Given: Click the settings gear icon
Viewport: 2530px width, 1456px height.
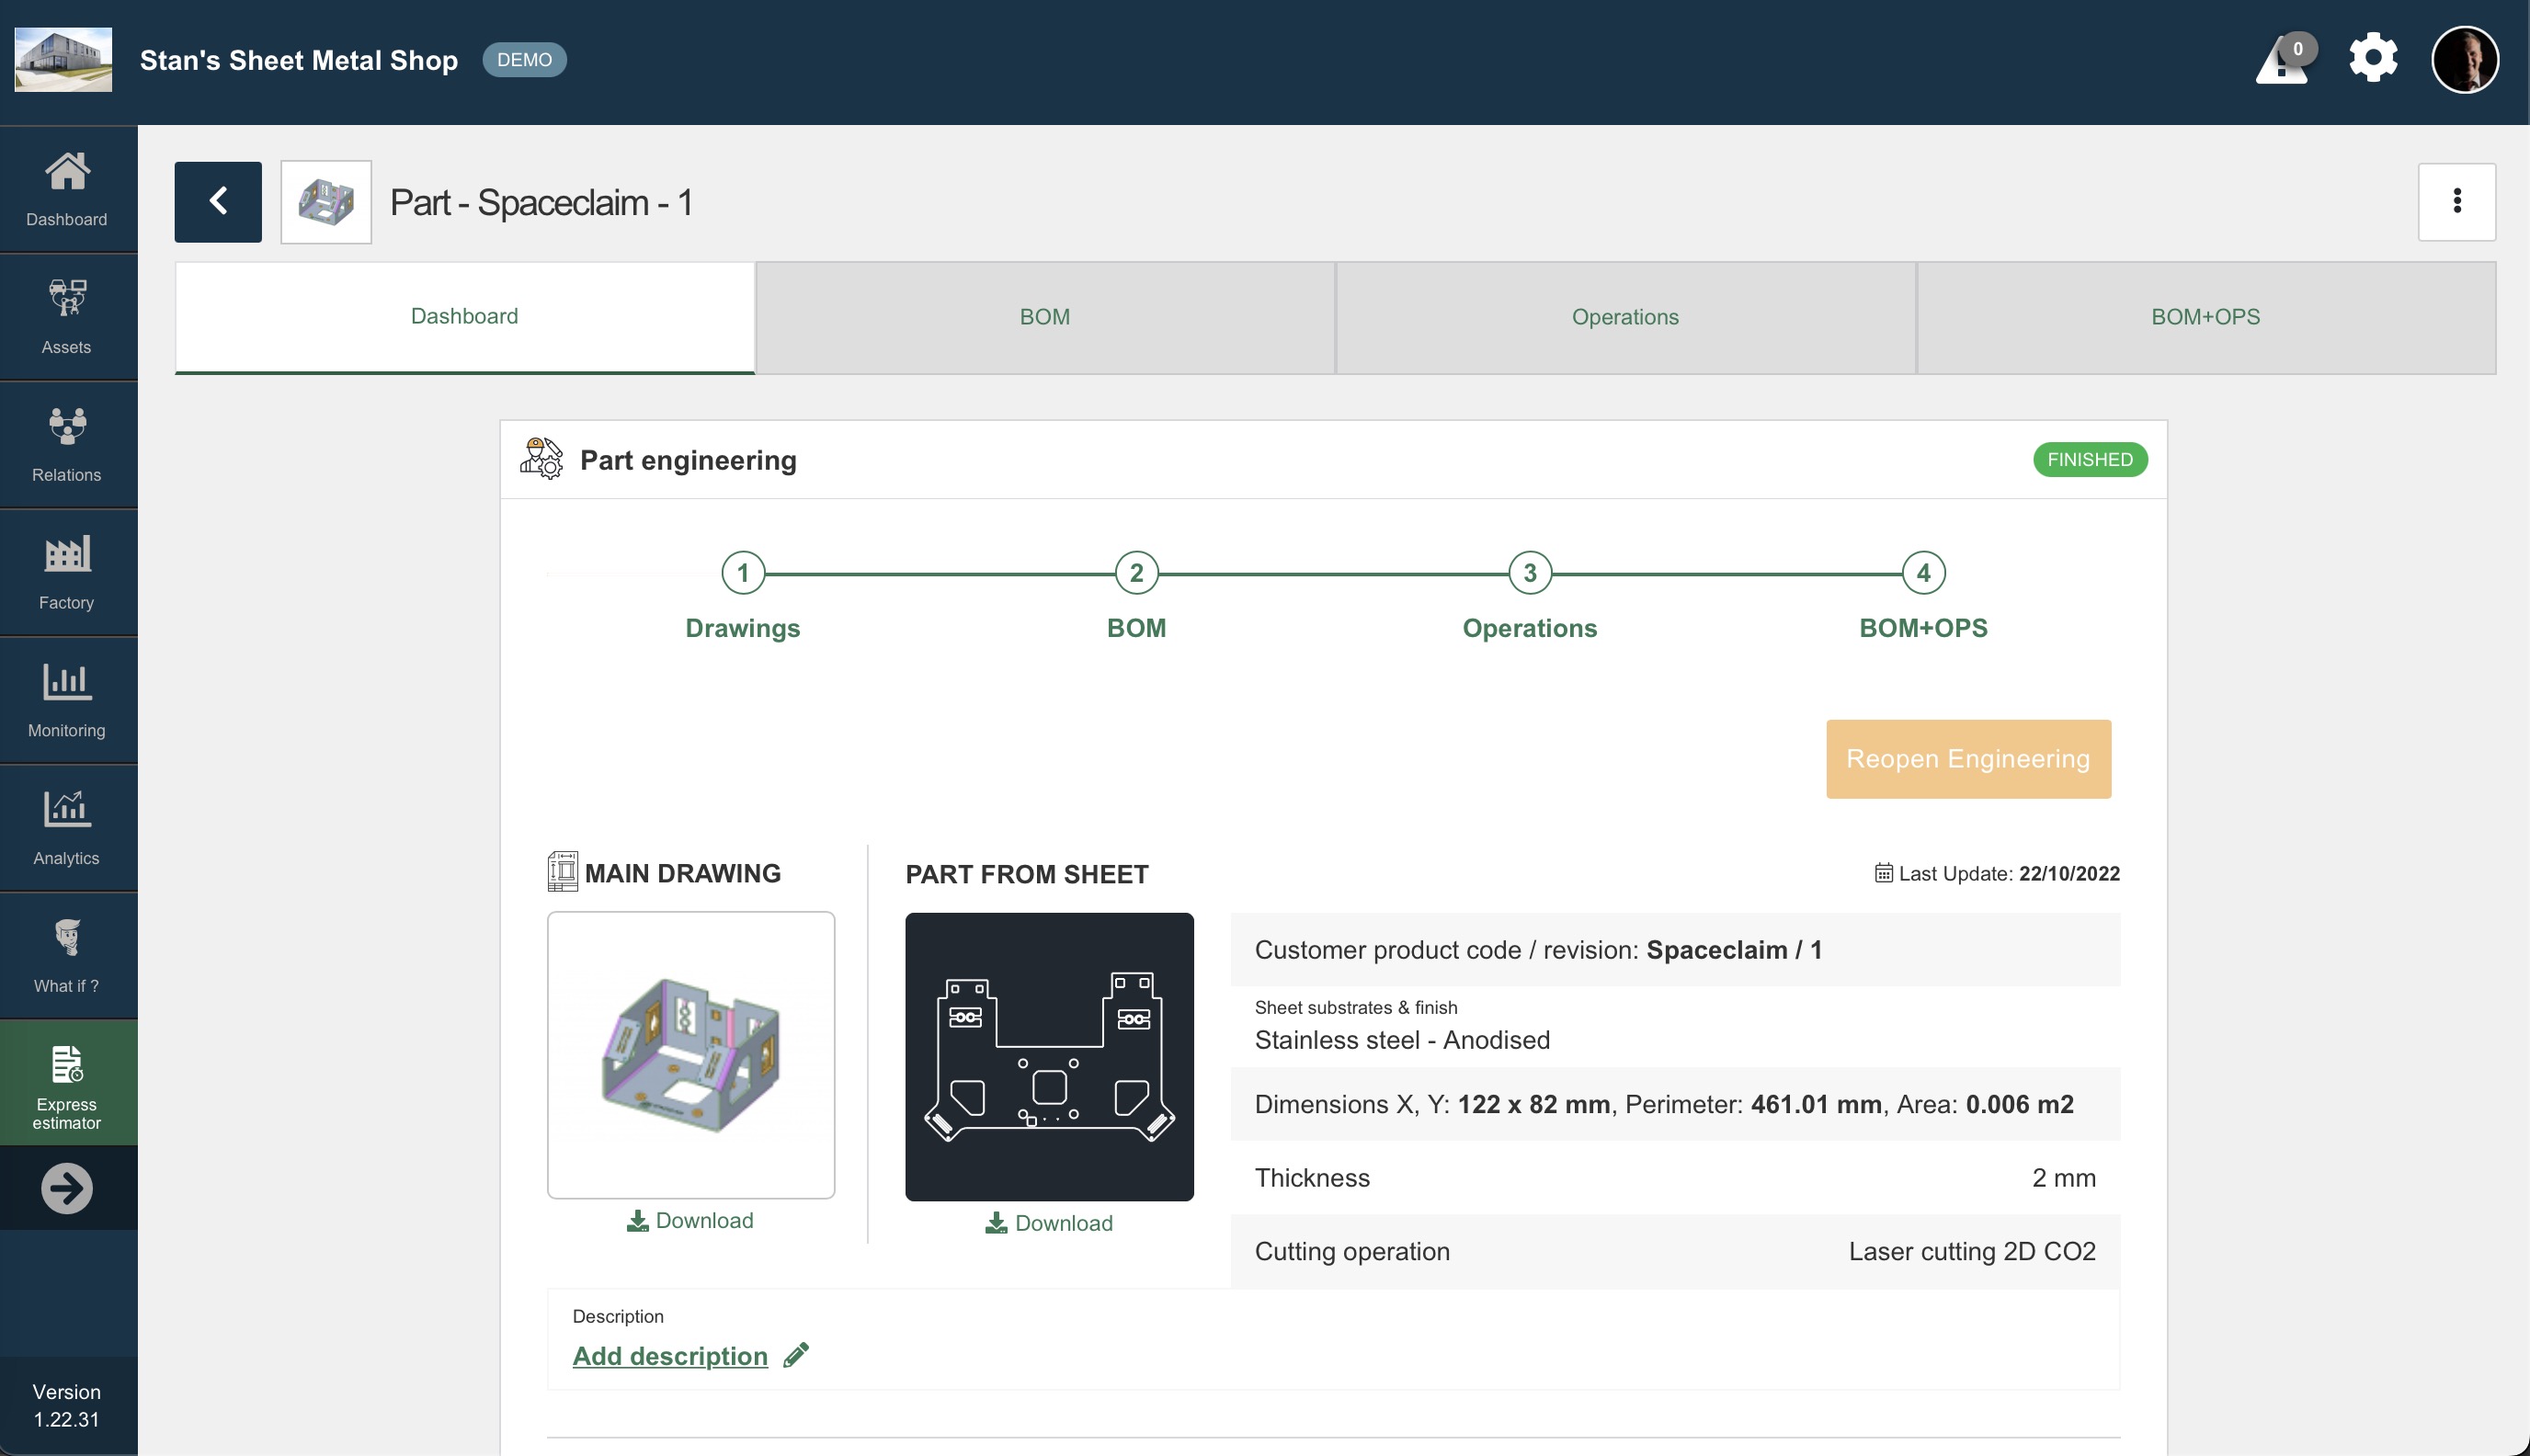Looking at the screenshot, I should (2372, 59).
